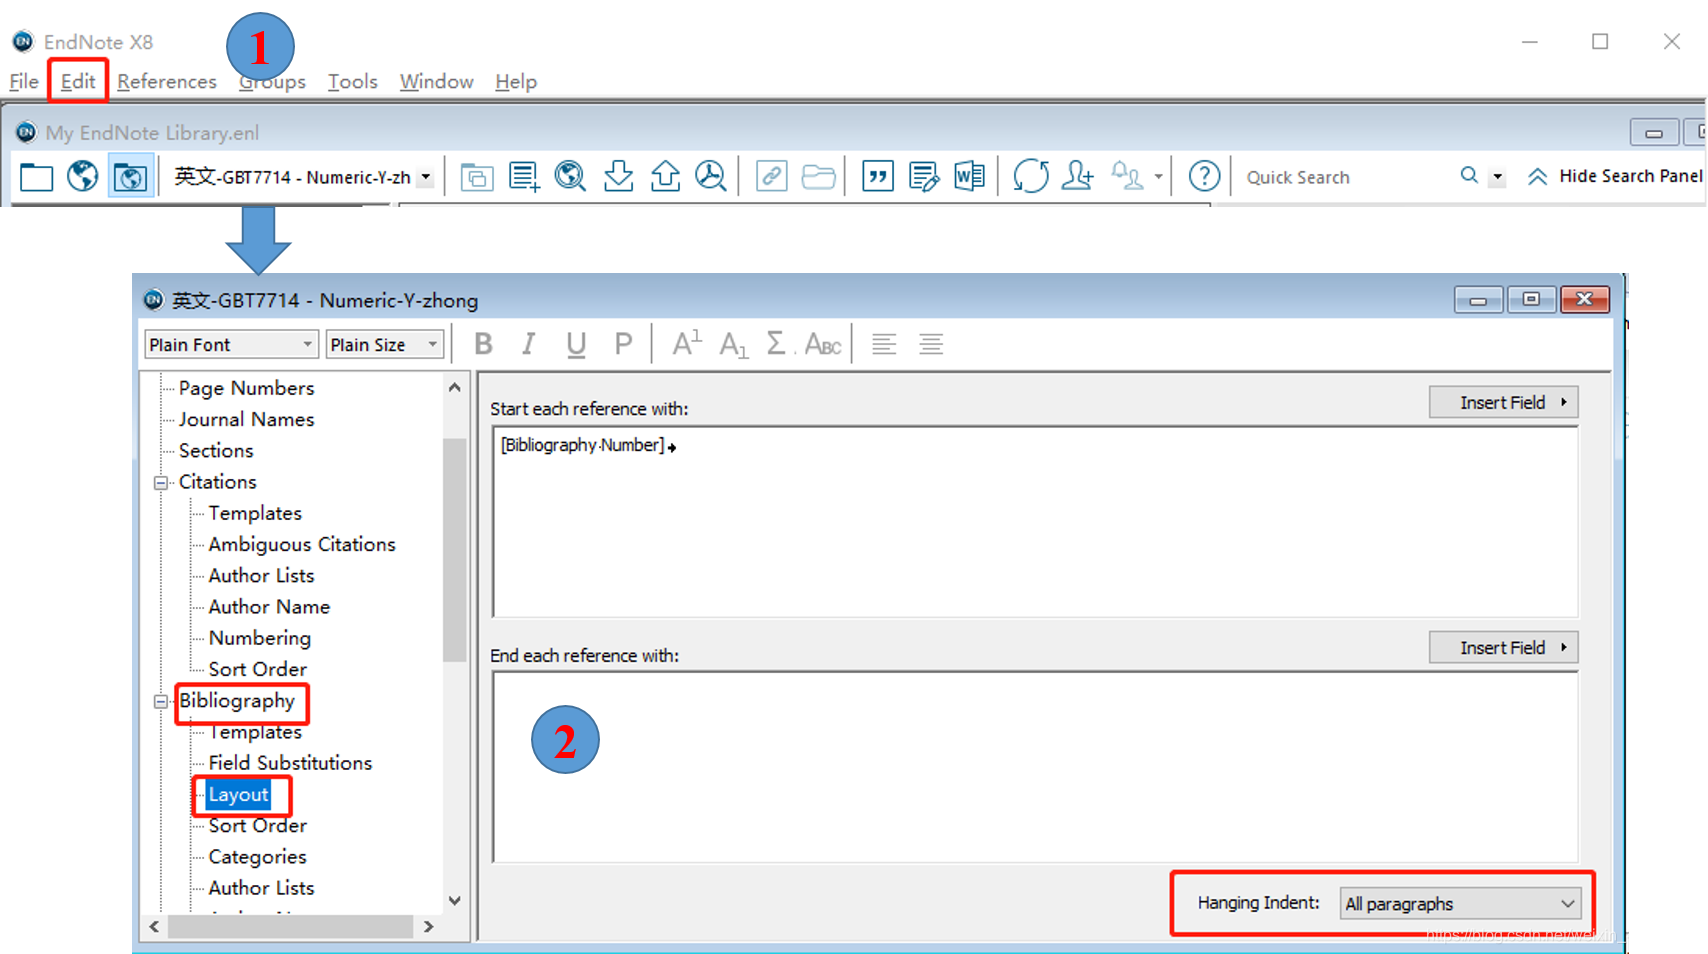Click the Copy to Local Library icon
Image resolution: width=1708 pixels, height=954 pixels.
click(476, 177)
